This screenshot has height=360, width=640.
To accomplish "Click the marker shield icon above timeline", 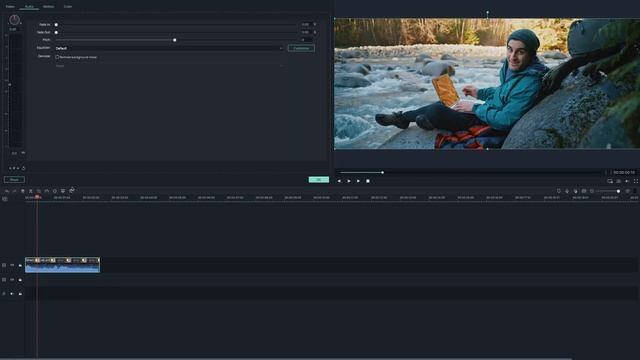I will (x=559, y=191).
